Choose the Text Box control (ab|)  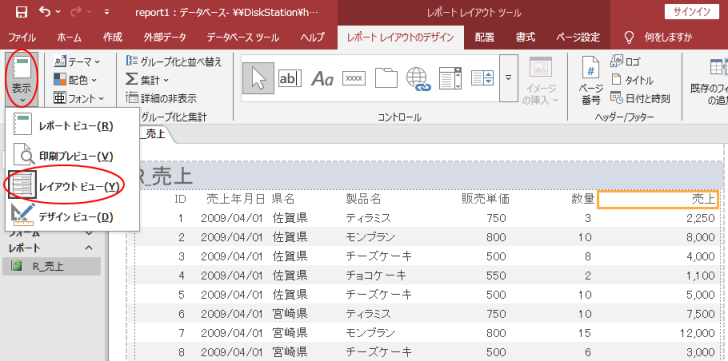tap(290, 78)
